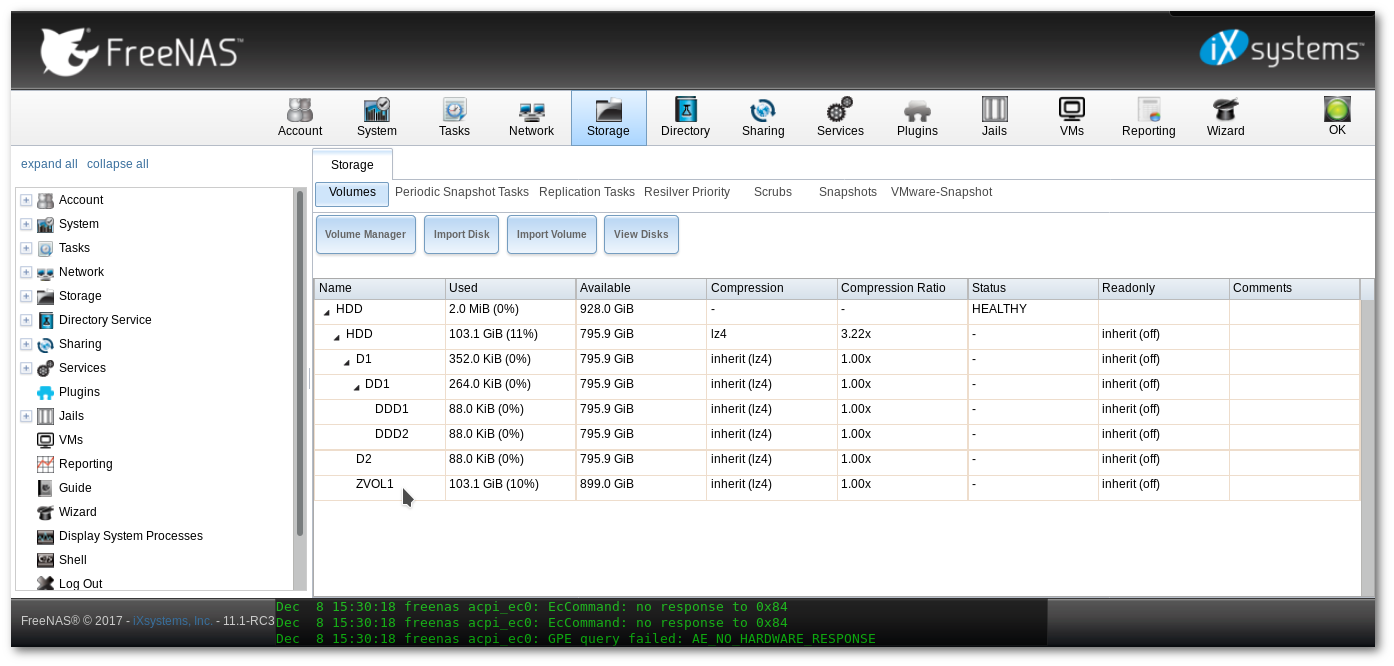The width and height of the screenshot is (1394, 666).
Task: Expand the Network node in sidebar tree
Action: 26,272
